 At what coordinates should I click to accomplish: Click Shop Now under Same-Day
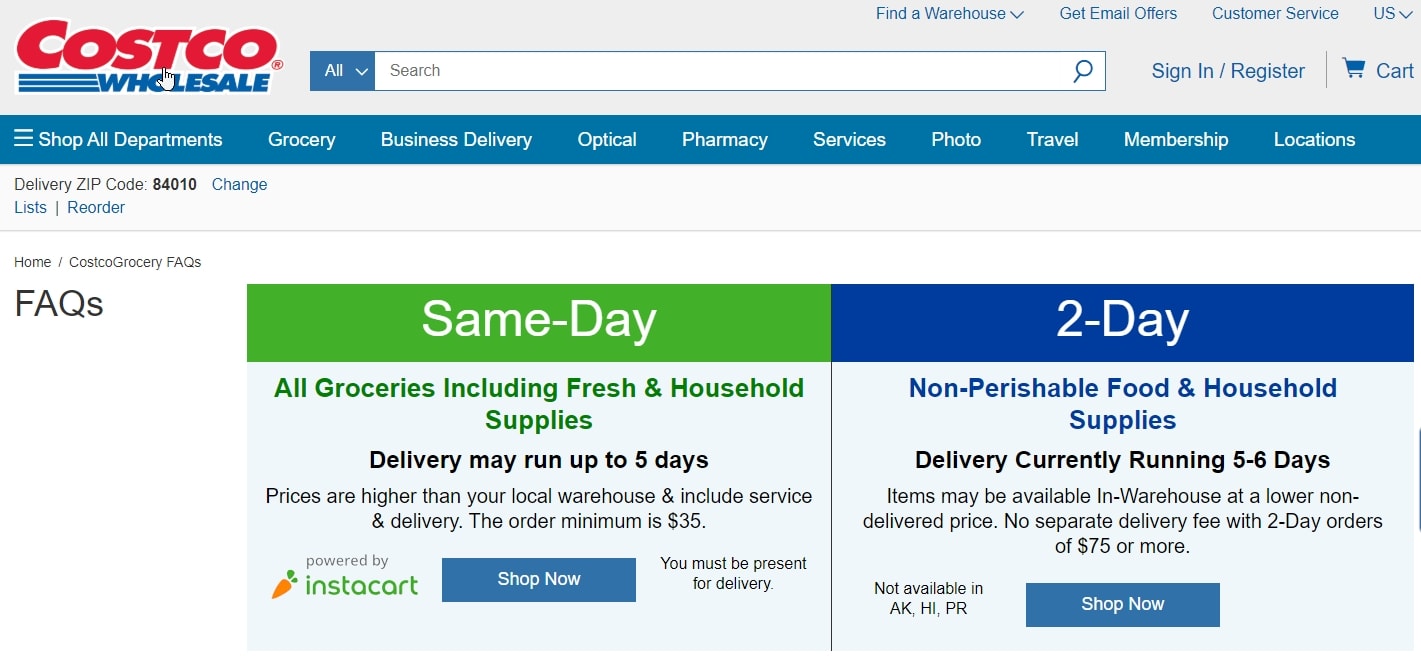coord(538,579)
